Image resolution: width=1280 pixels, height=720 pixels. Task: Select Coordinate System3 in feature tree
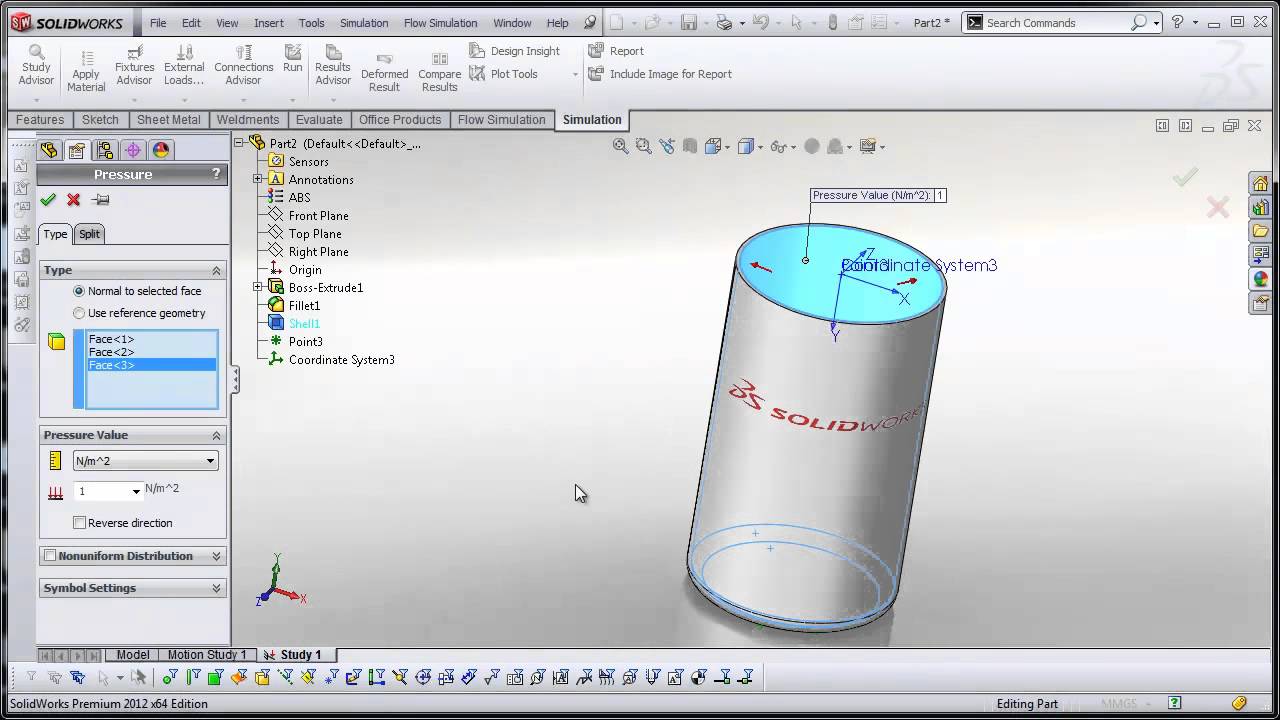click(x=341, y=359)
